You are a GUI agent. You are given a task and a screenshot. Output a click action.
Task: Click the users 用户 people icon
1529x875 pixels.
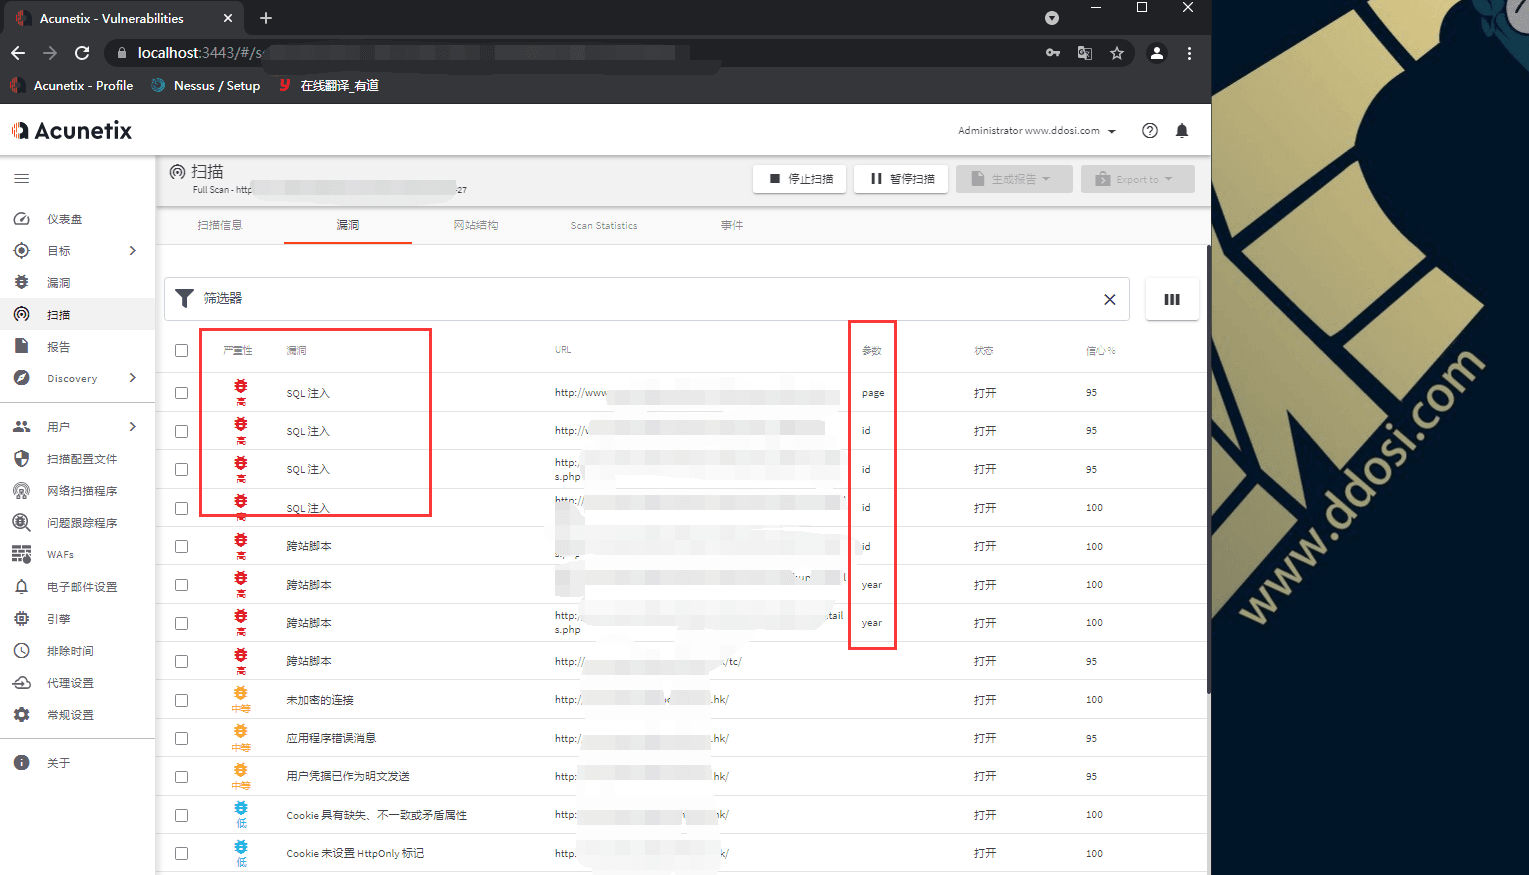[21, 427]
